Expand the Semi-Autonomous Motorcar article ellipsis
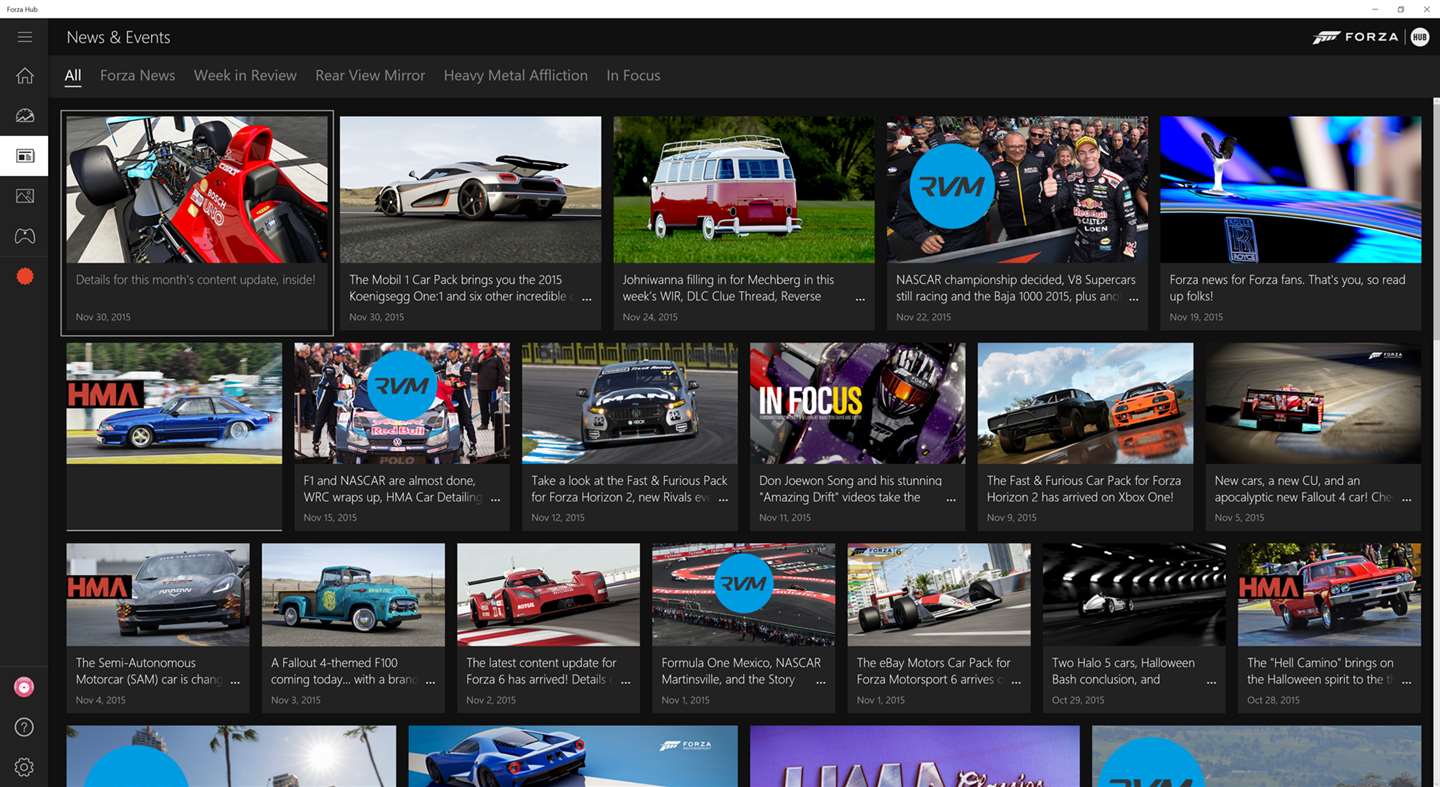The width and height of the screenshot is (1440, 787). (235, 681)
